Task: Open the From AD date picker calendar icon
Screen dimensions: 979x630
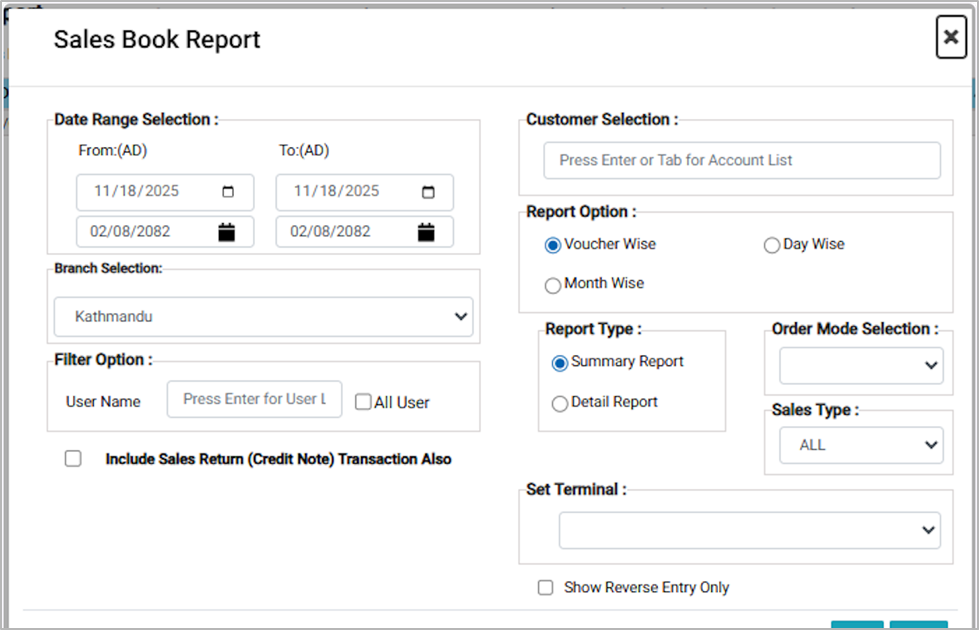Action: [x=228, y=192]
